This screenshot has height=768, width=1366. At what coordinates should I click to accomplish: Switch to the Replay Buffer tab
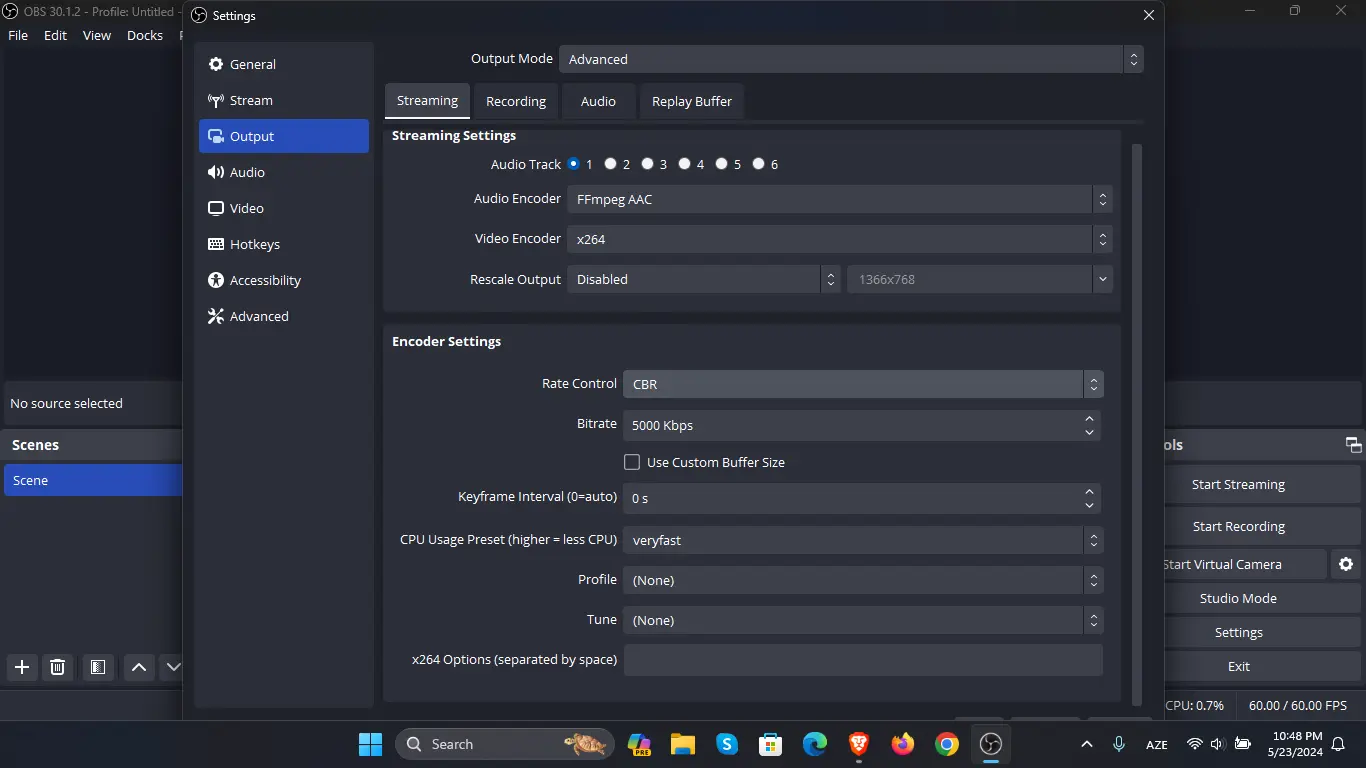click(x=692, y=101)
